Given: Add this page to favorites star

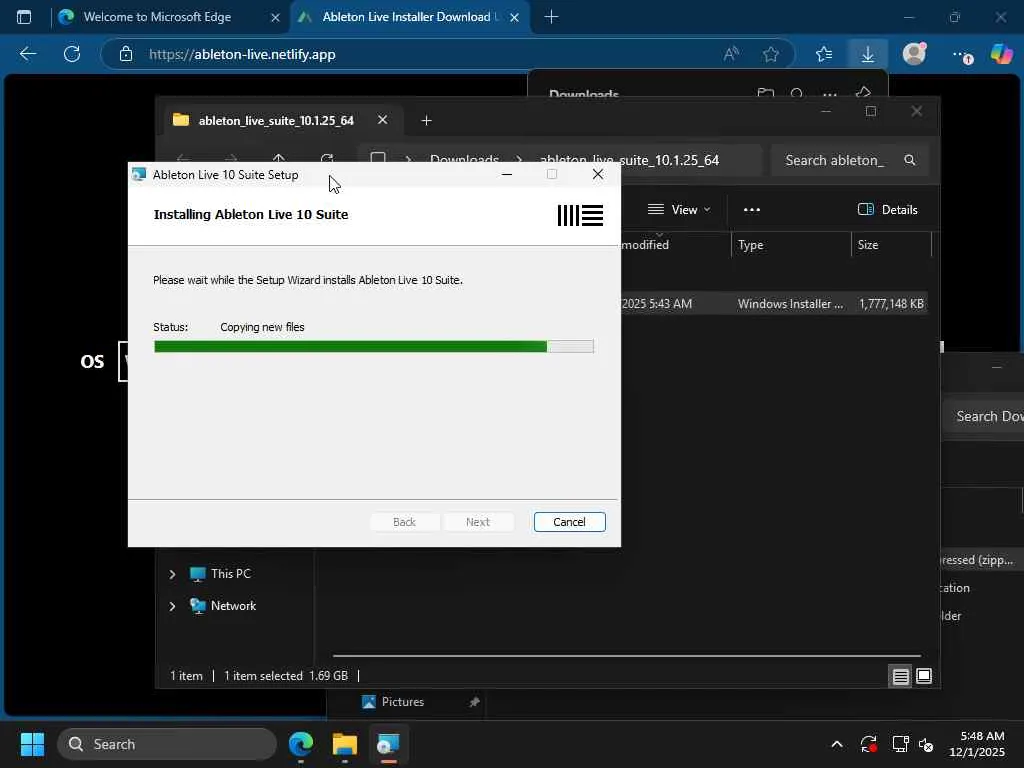Looking at the screenshot, I should (x=771, y=54).
